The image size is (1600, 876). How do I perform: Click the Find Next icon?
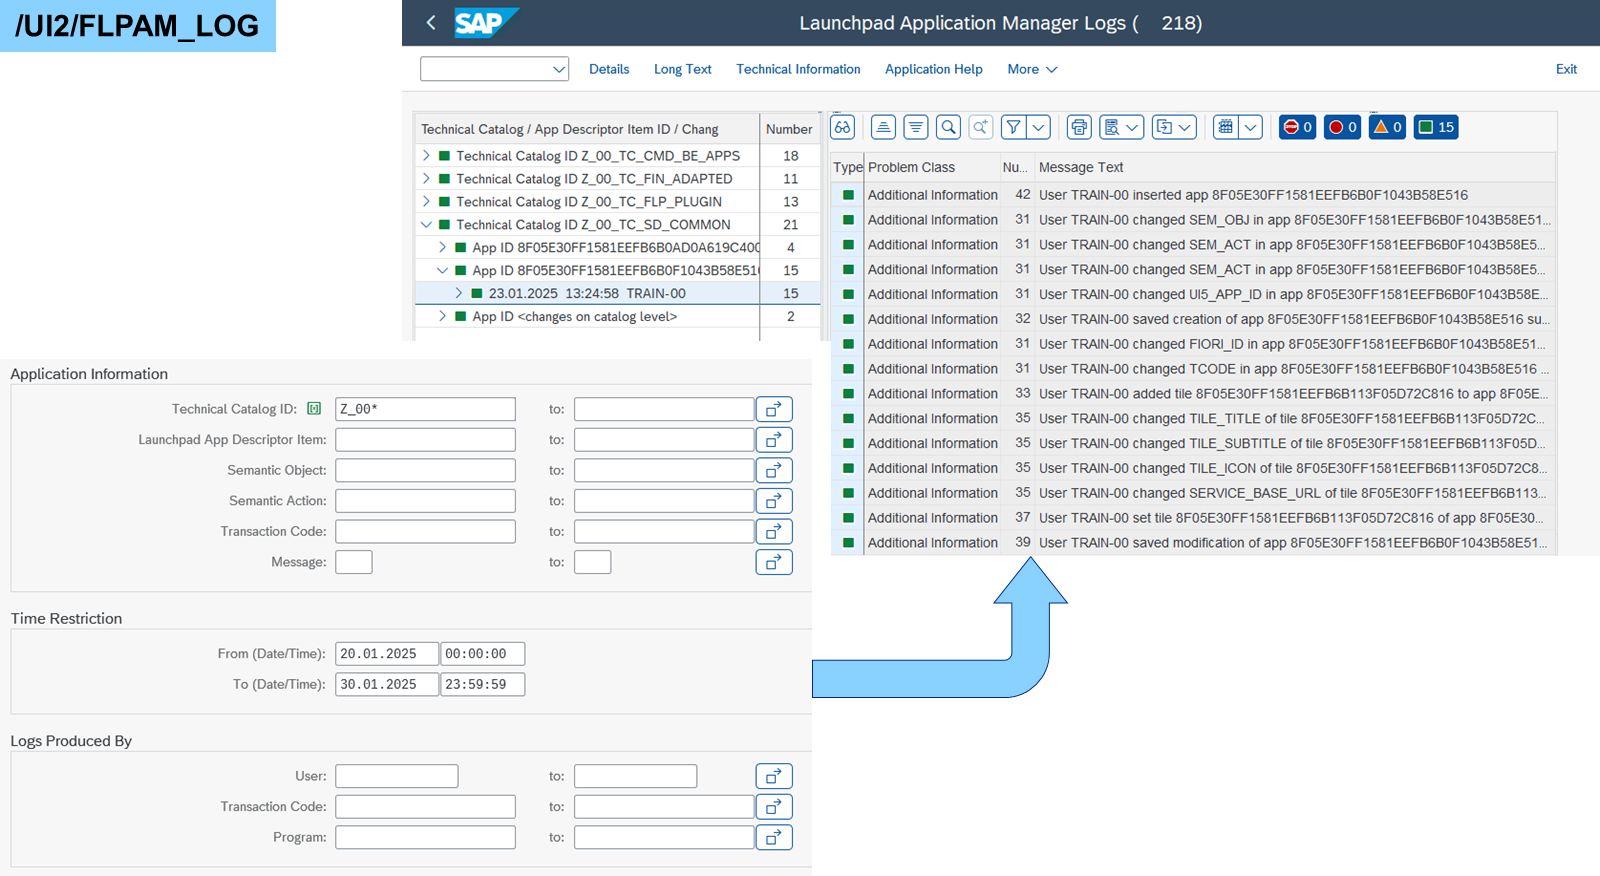pos(981,127)
